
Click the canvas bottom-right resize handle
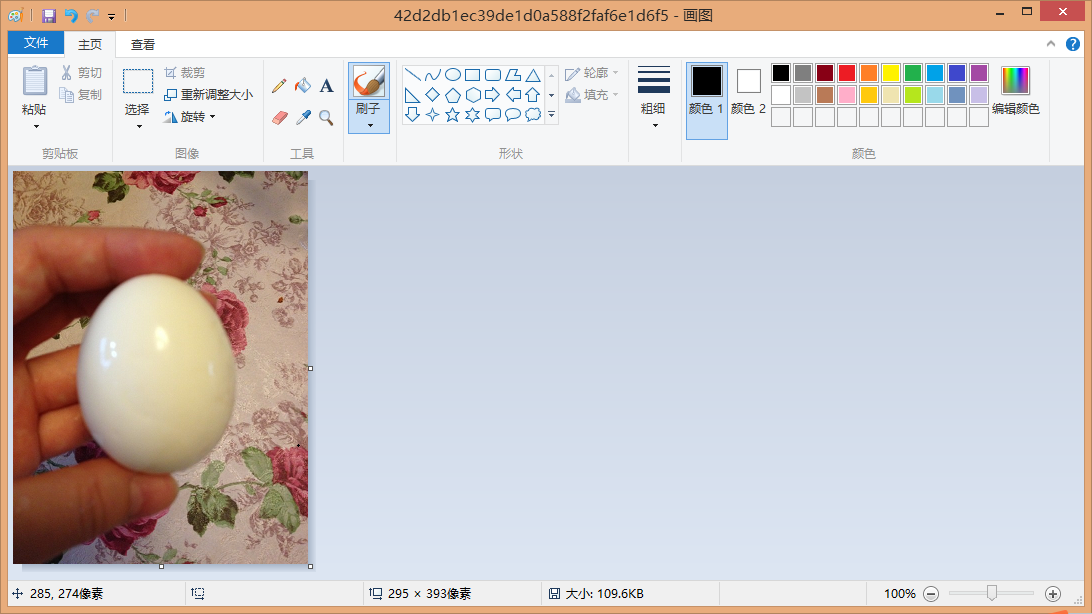(x=311, y=567)
